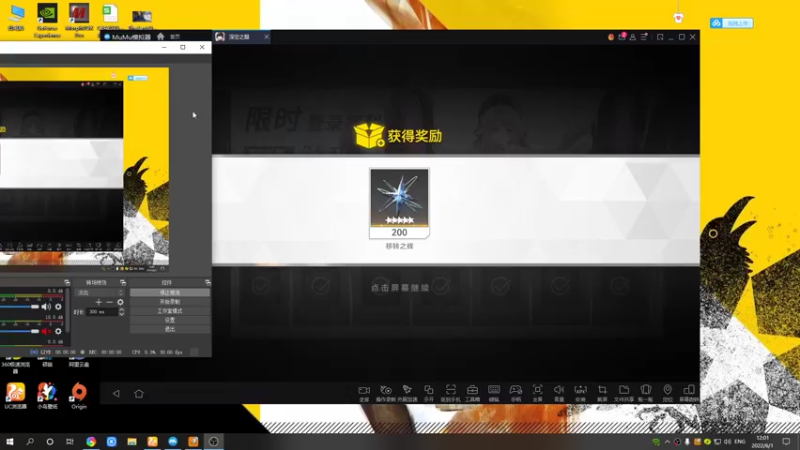The image size is (800, 450).
Task: Mute the first OBS audio channel speaker
Action: point(46,307)
